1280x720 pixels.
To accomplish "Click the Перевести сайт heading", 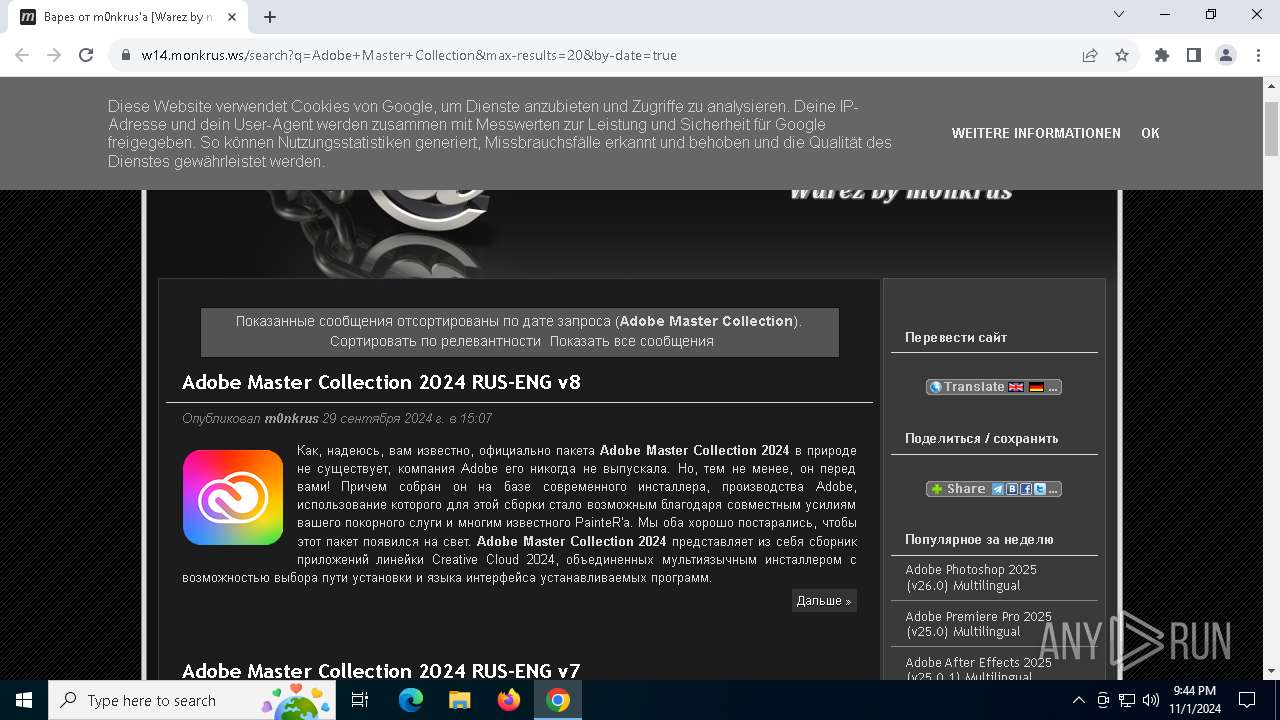I will [956, 337].
